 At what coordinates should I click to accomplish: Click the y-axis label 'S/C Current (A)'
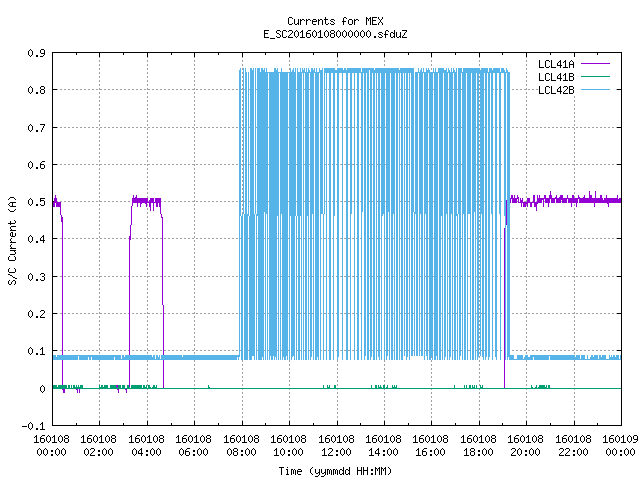coord(12,241)
